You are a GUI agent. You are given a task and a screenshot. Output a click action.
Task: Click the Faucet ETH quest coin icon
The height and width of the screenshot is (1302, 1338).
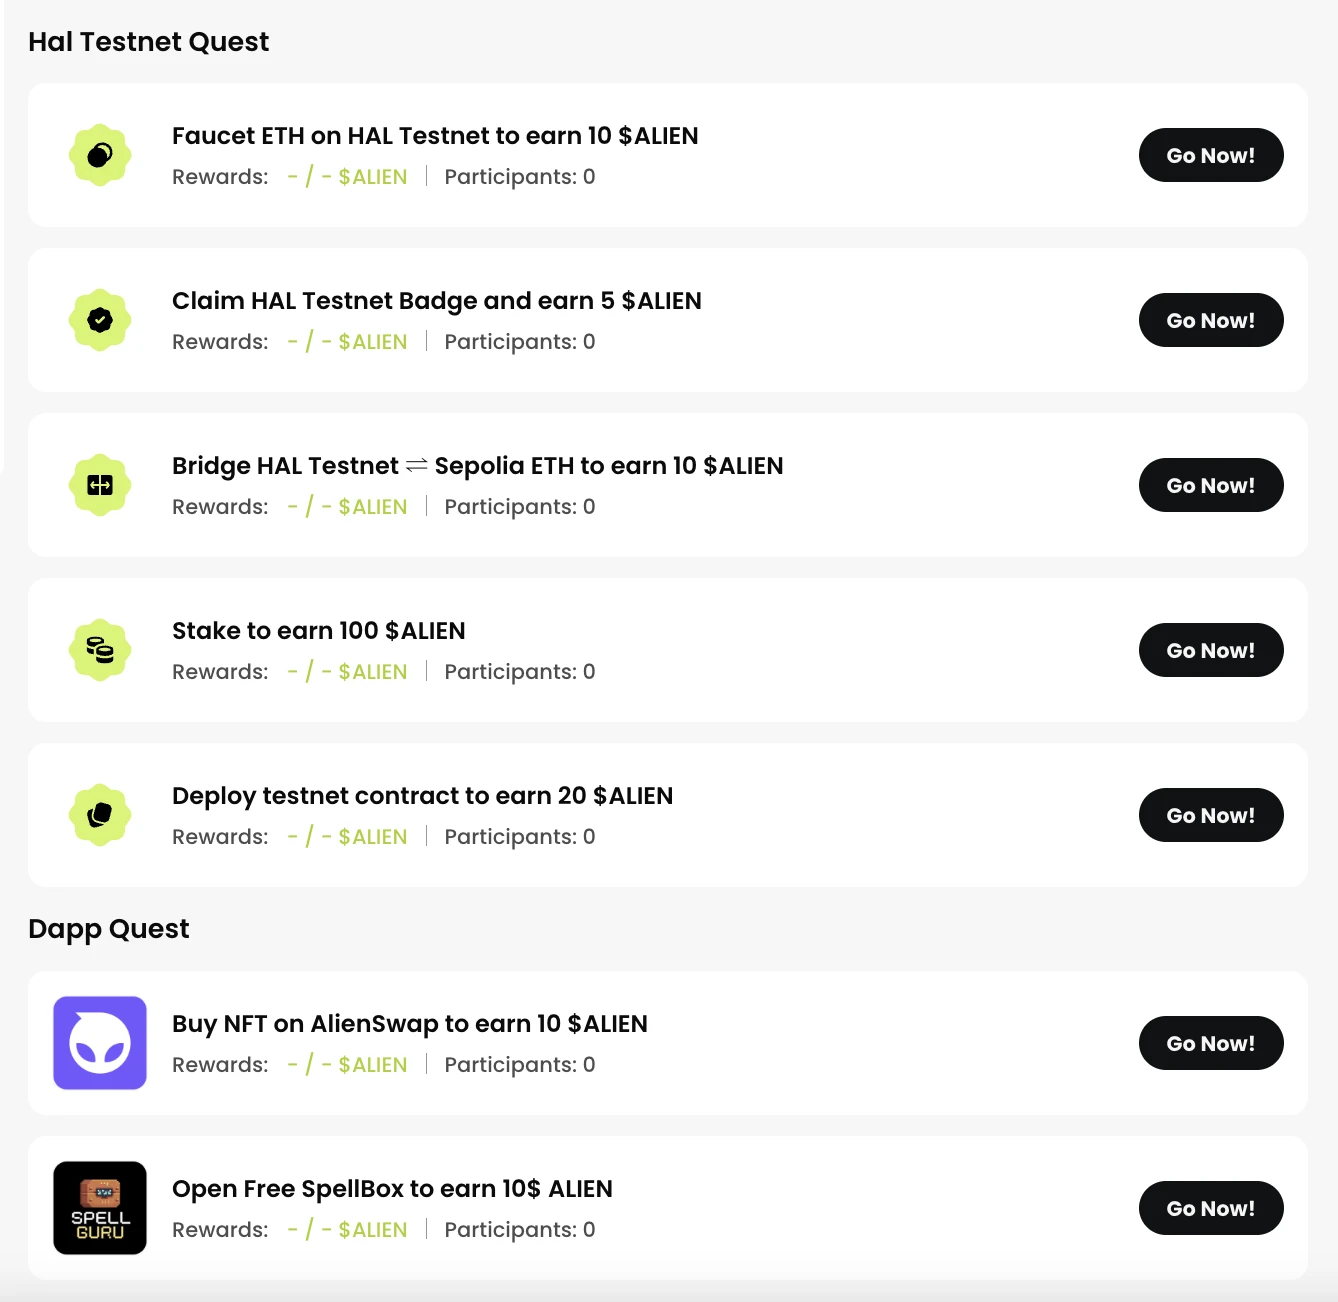click(x=100, y=155)
